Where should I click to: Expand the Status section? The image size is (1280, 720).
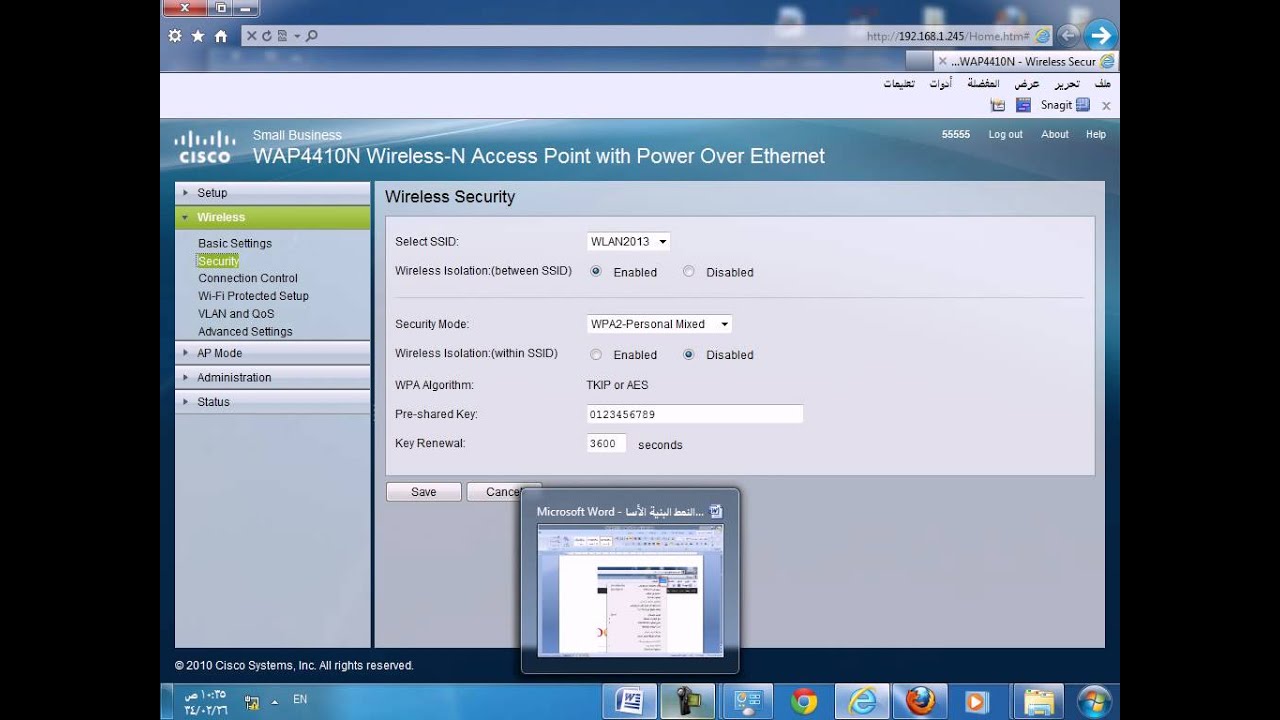tap(272, 402)
